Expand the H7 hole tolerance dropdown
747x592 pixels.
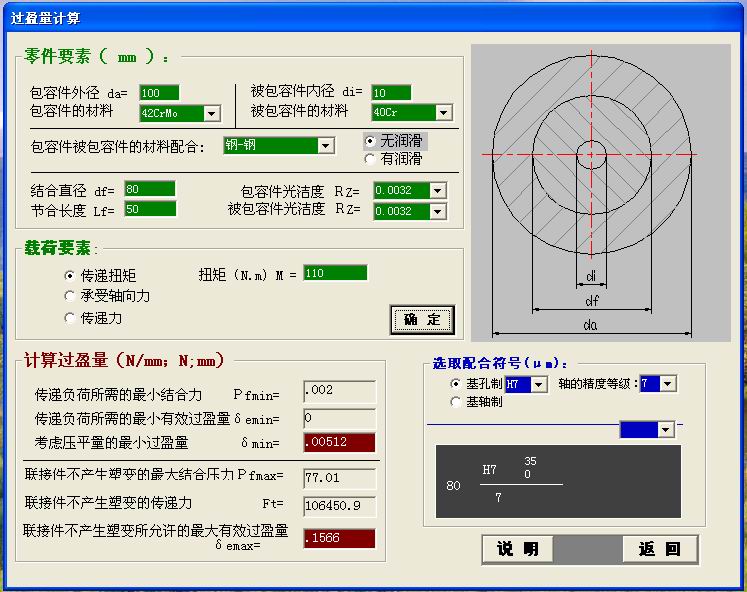tap(538, 384)
